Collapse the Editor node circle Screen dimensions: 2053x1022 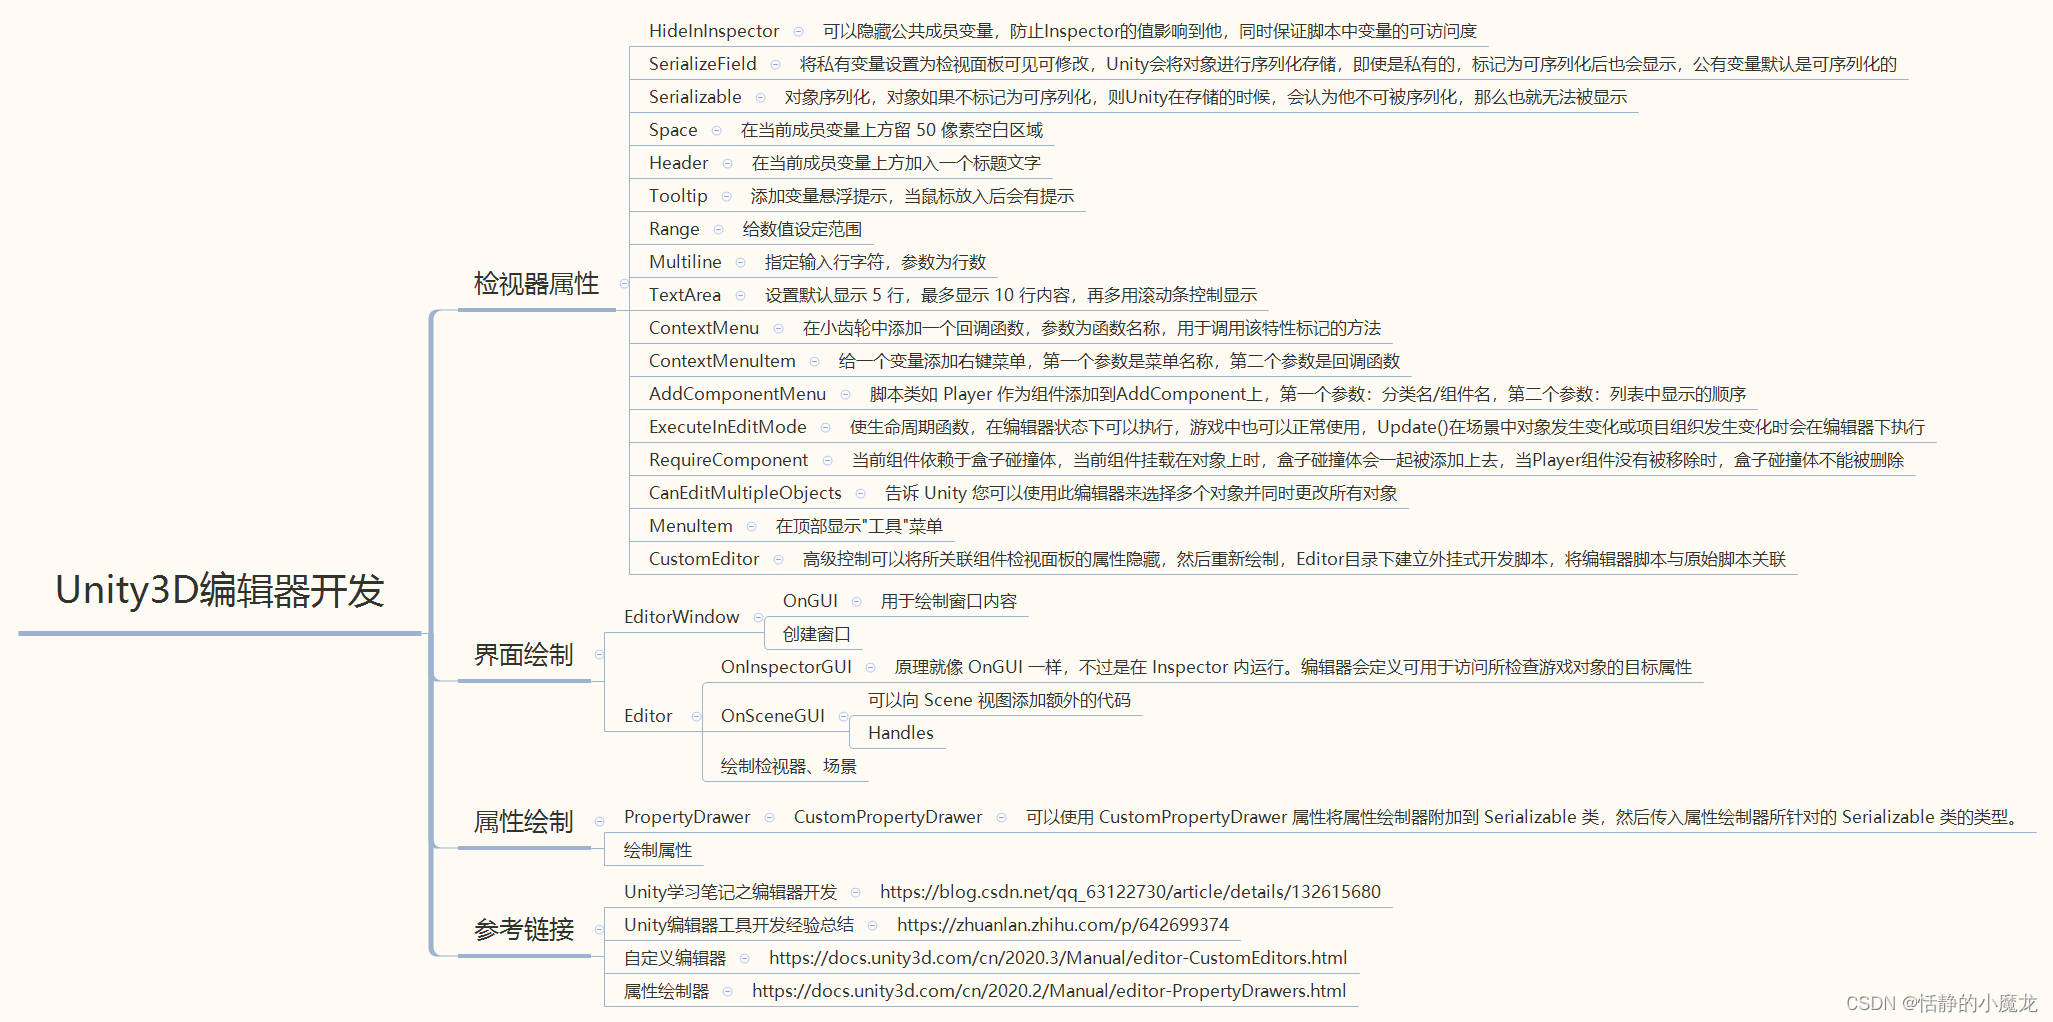696,716
